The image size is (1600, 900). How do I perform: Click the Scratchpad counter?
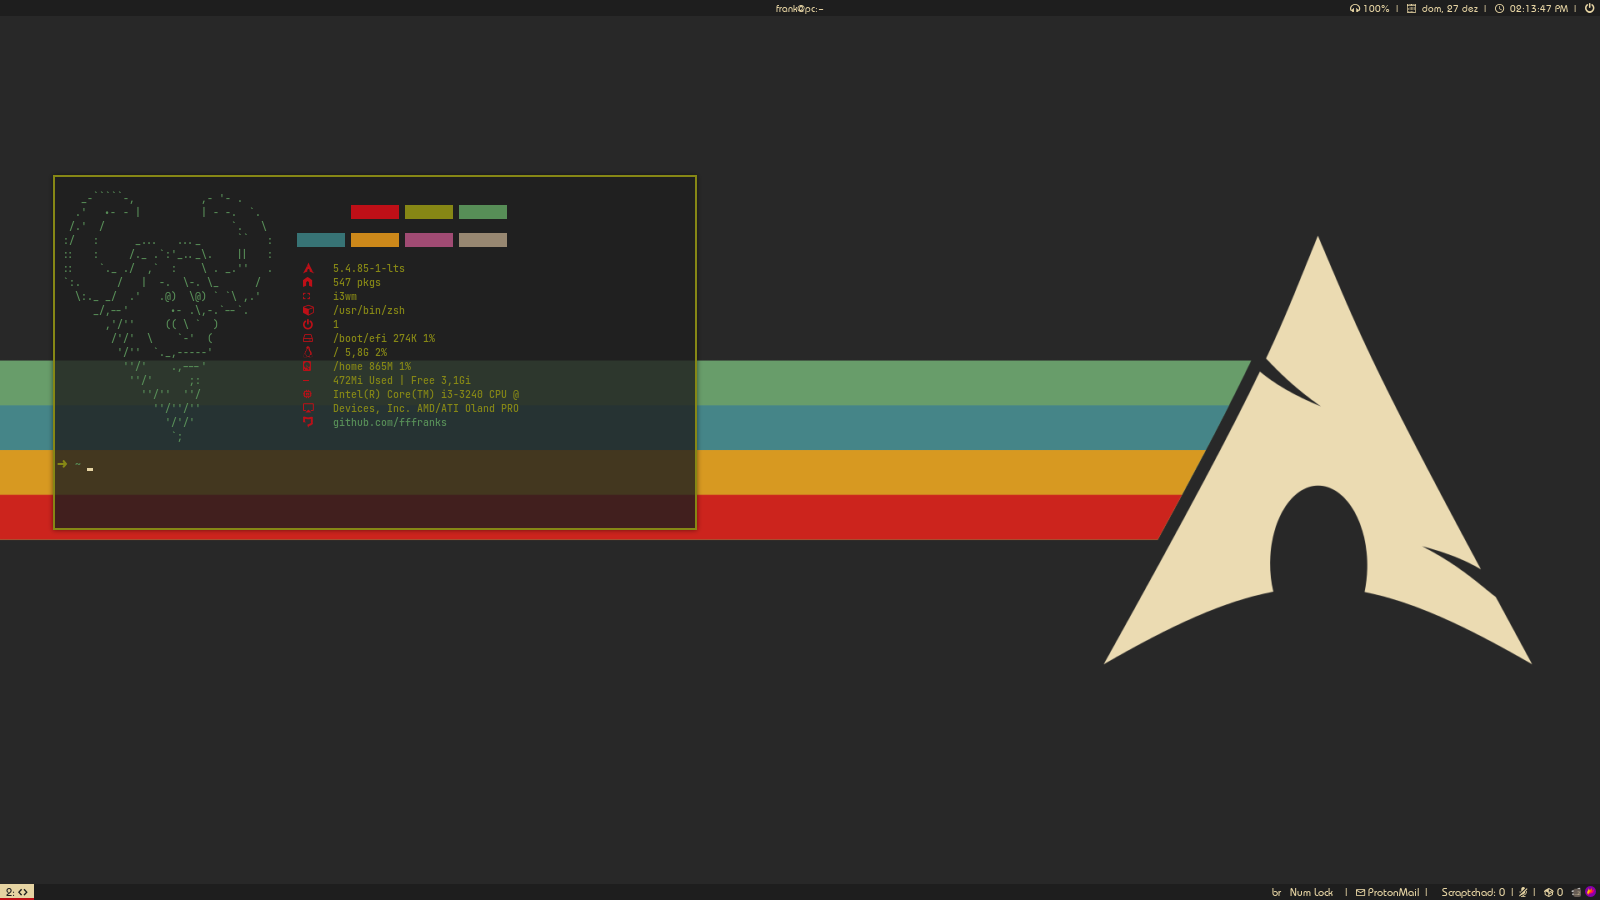1472,892
